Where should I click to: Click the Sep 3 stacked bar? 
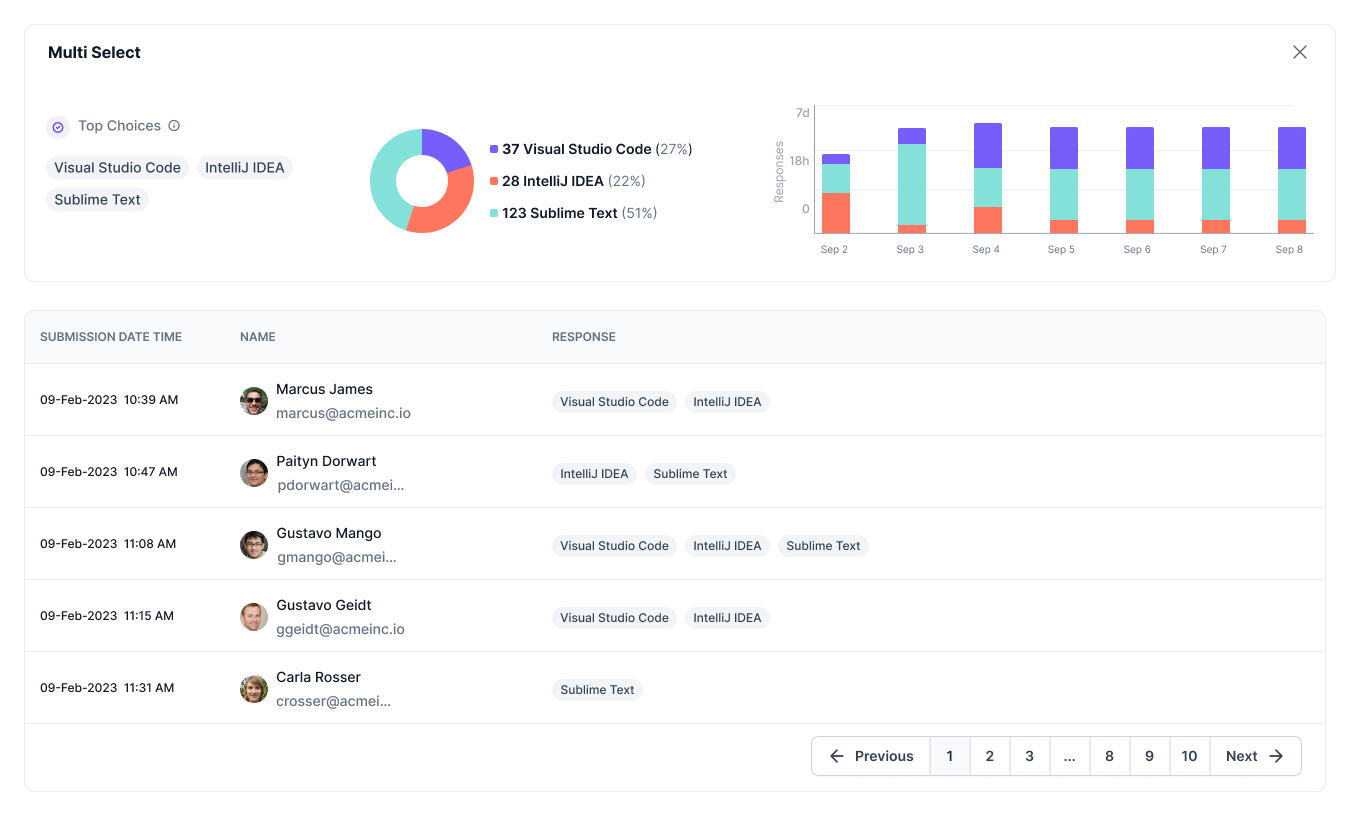(x=912, y=181)
